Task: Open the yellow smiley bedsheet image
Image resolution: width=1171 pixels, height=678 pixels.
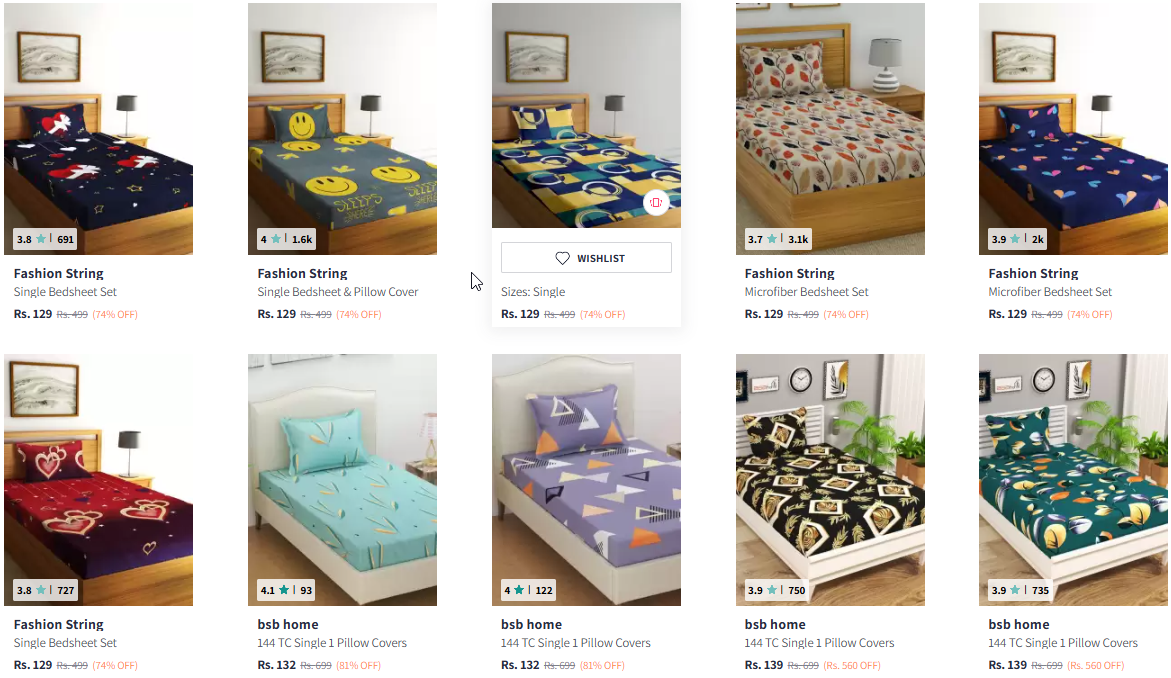Action: coord(342,128)
